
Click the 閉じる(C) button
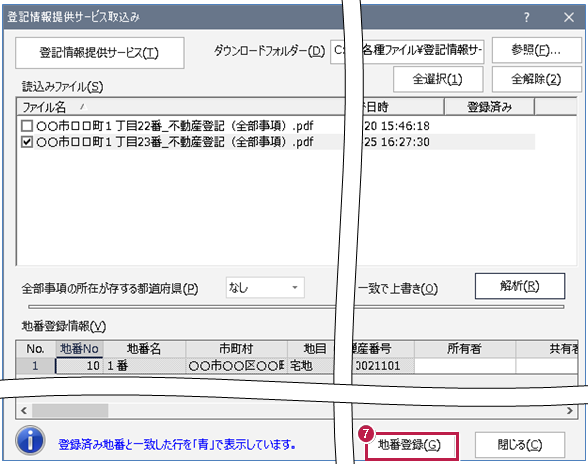tap(520, 445)
